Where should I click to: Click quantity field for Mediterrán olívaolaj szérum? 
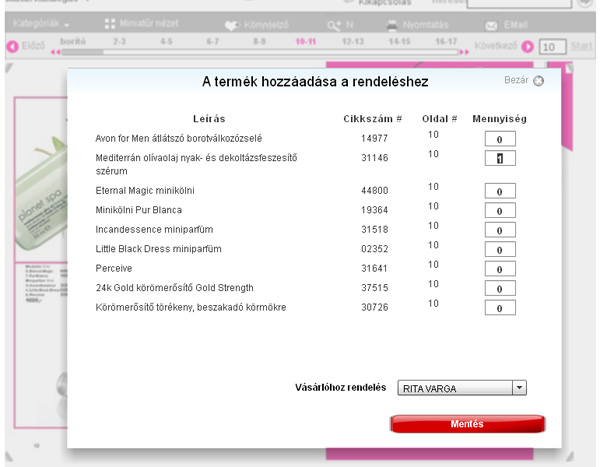(500, 158)
